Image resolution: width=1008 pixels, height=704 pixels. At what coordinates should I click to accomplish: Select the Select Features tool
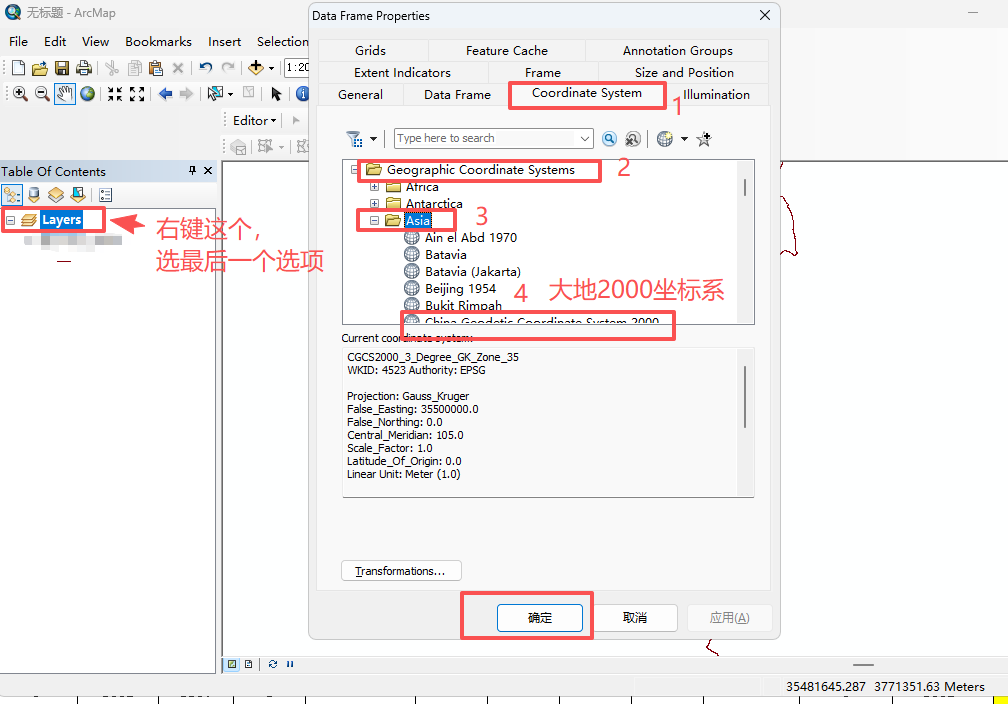pyautogui.click(x=215, y=94)
